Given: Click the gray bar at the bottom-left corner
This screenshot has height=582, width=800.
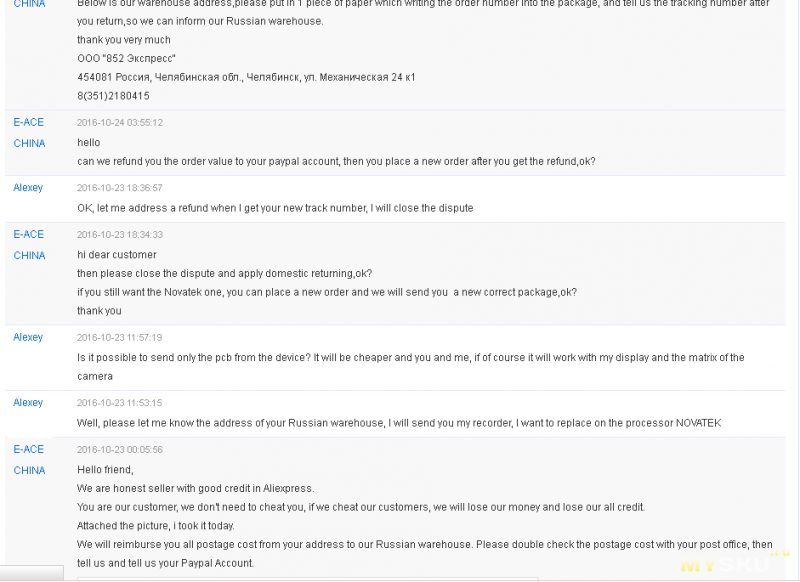Looking at the screenshot, I should (32, 573).
